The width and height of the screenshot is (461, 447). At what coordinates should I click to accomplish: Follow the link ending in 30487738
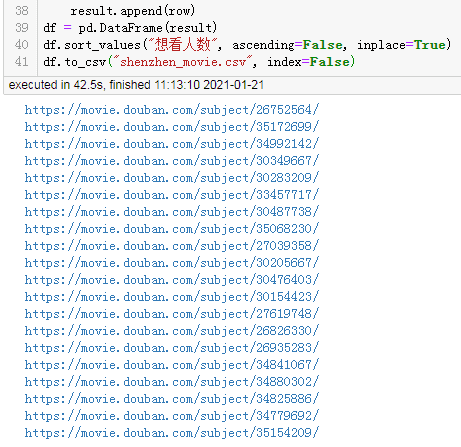[x=172, y=212]
